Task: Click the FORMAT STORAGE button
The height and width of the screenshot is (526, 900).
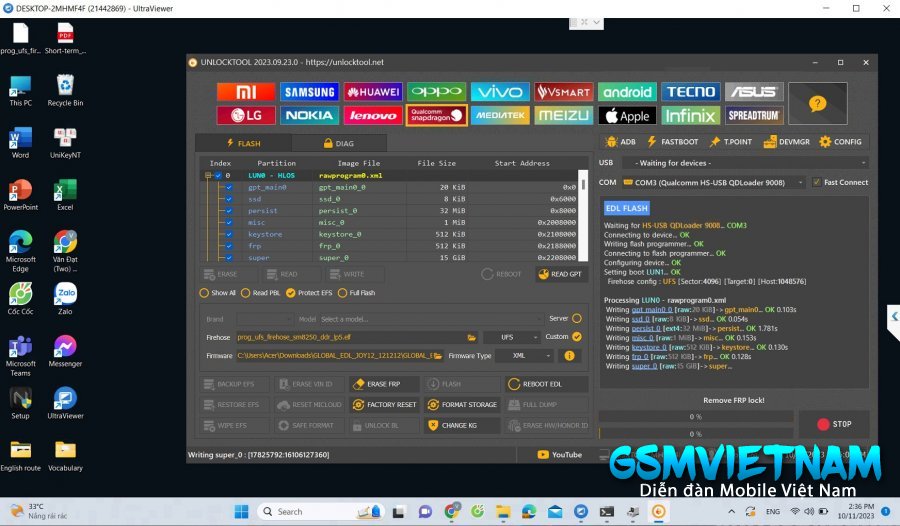Action: tap(463, 405)
